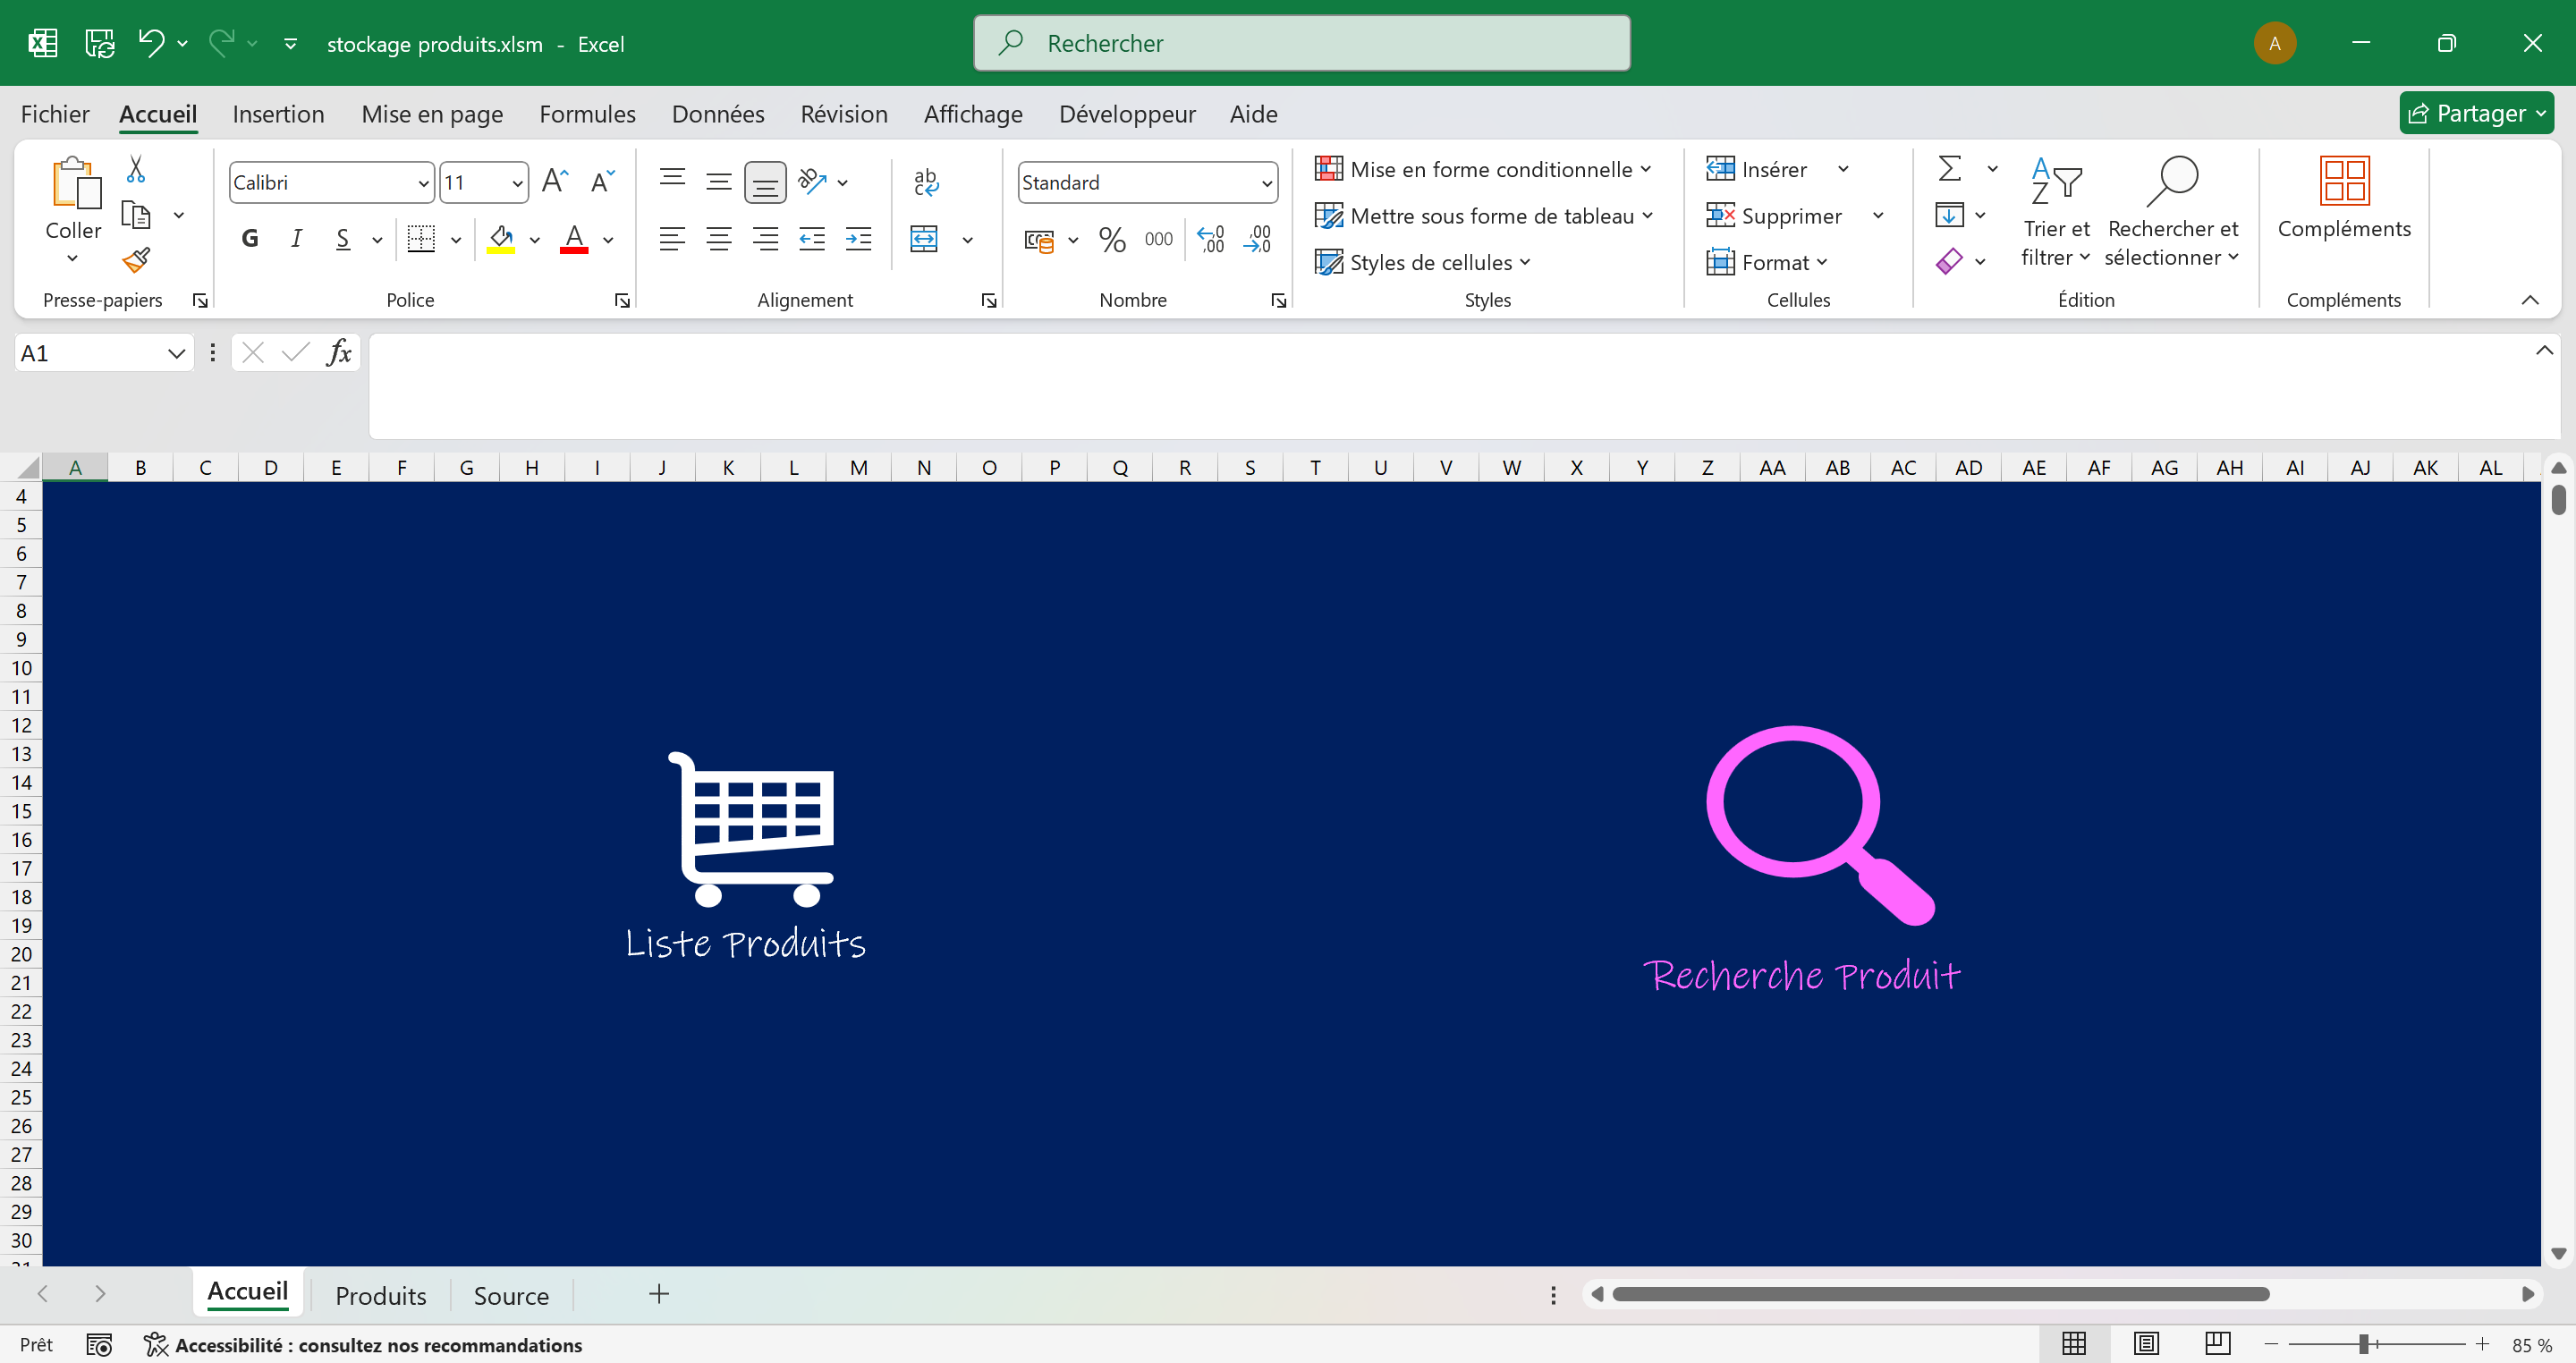Click the Increase font size icon
The image size is (2576, 1363).
pos(554,181)
